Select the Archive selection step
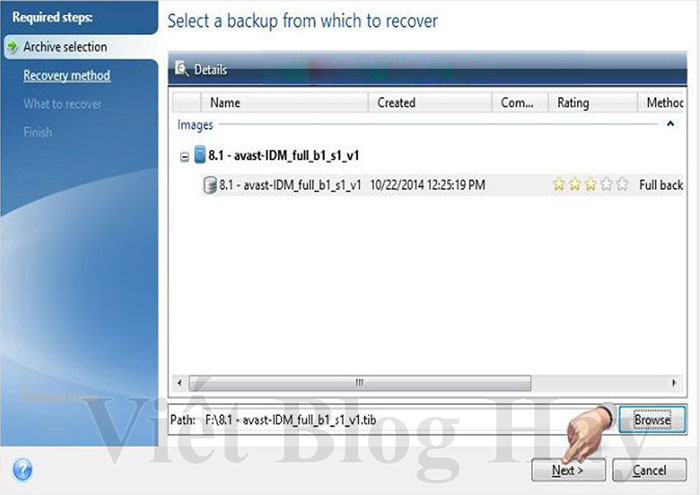Viewport: 700px width, 495px height. 65,46
